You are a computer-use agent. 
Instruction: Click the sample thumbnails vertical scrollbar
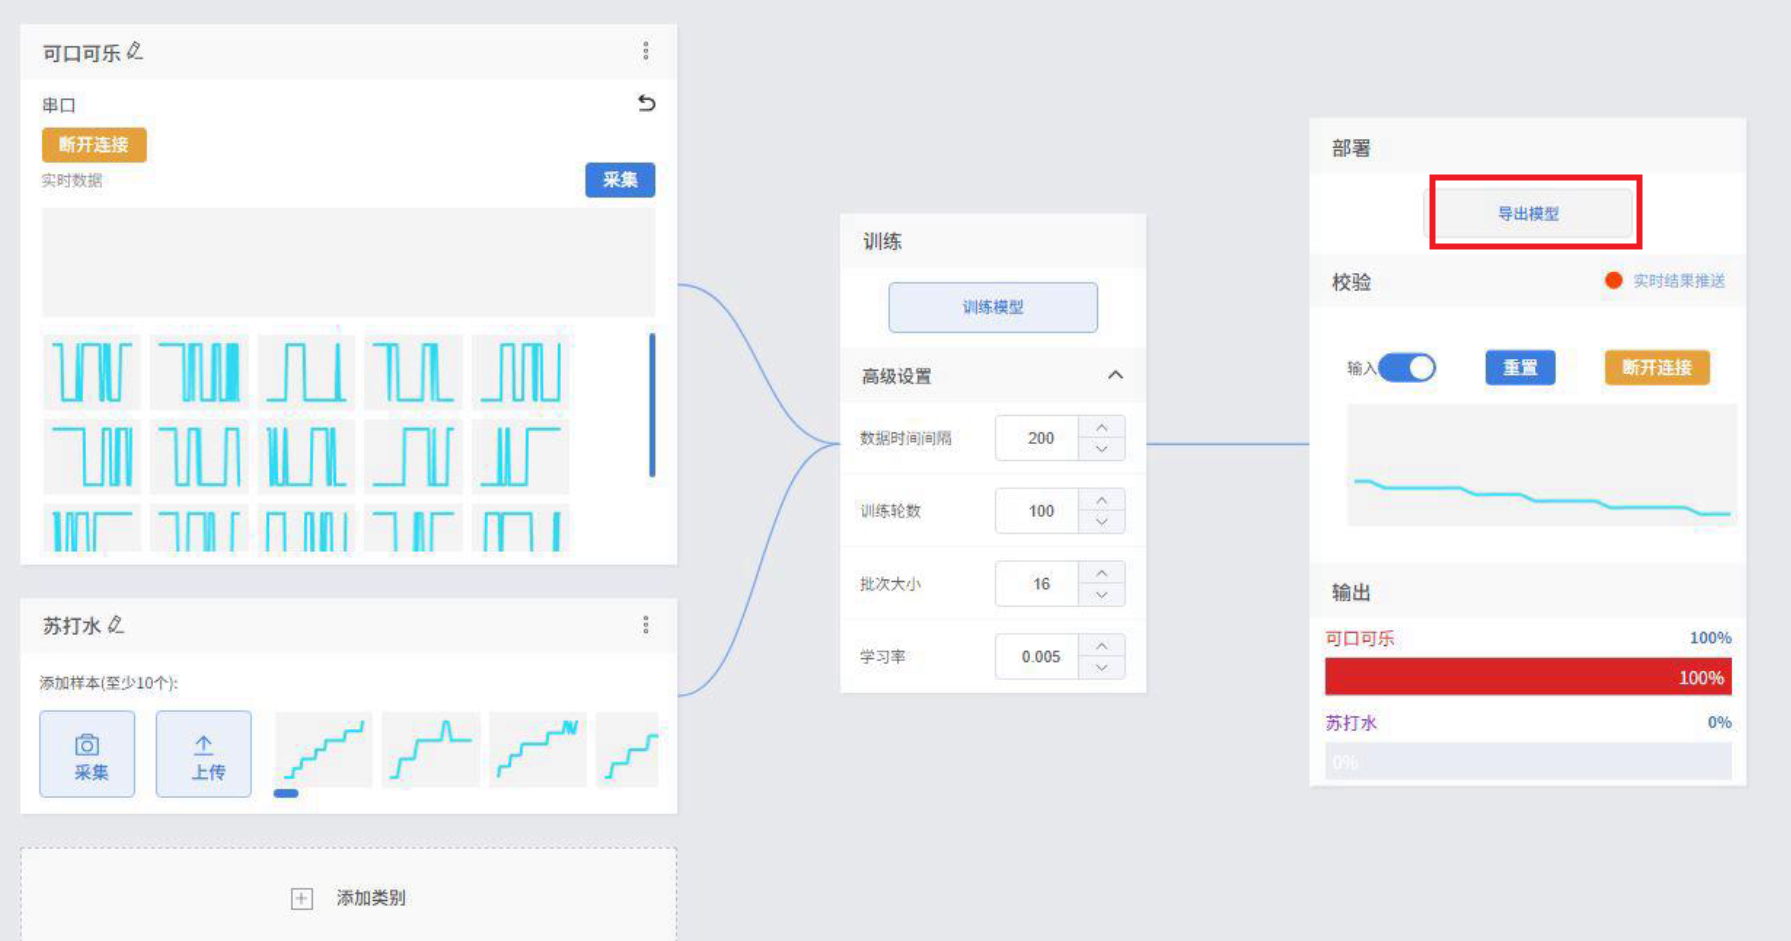tap(652, 405)
